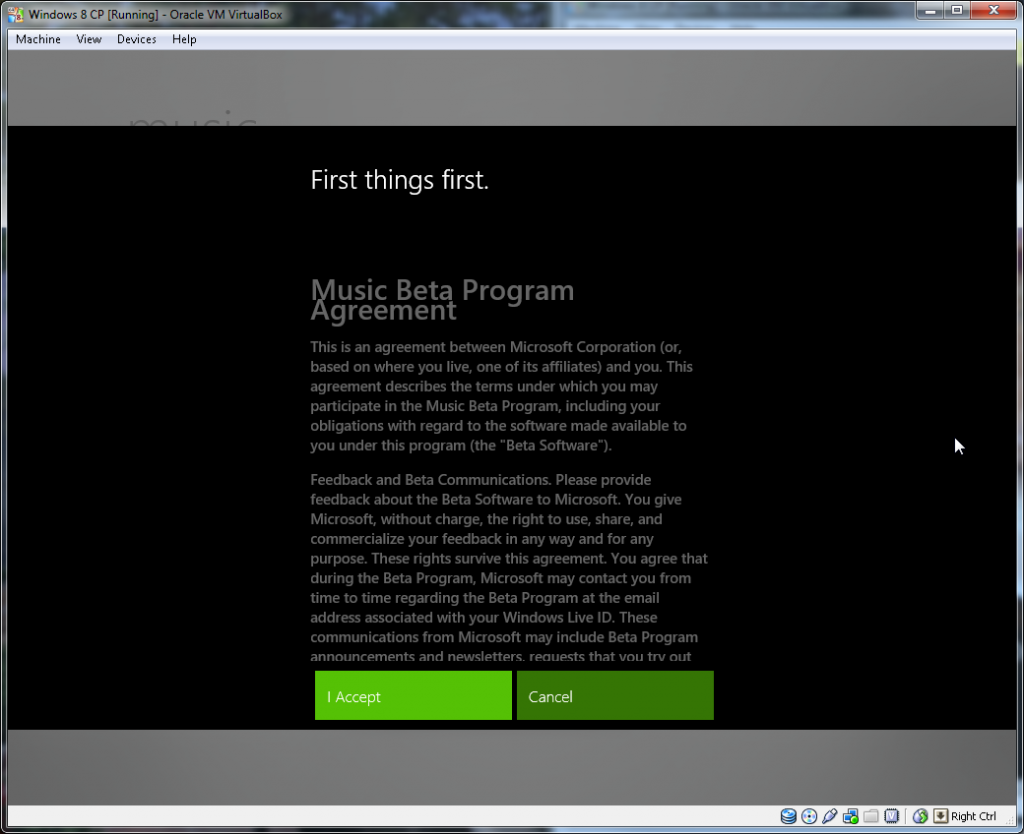
Task: Click the USB devices icon in status bar
Action: click(830, 816)
